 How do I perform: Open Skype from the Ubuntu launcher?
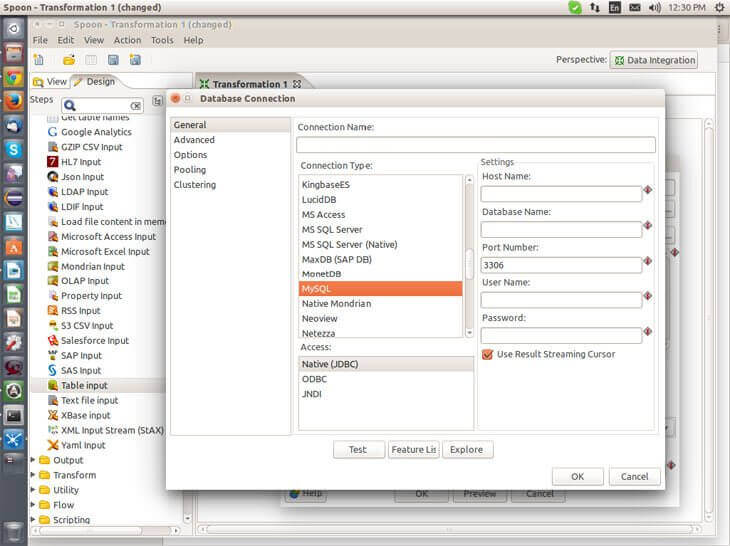[x=14, y=149]
